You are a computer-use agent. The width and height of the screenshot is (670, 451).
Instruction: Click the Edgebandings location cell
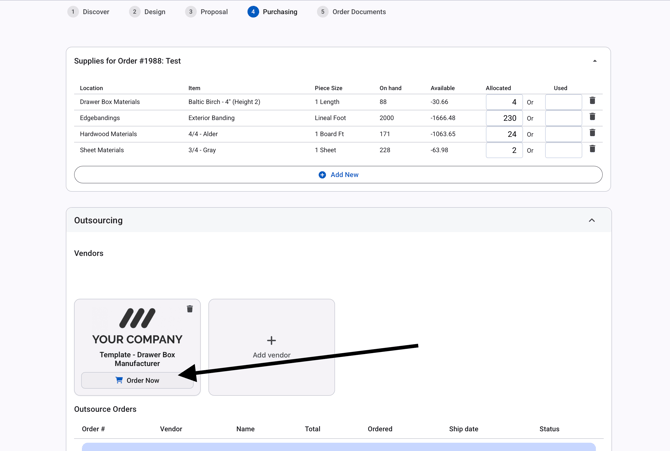pos(100,118)
